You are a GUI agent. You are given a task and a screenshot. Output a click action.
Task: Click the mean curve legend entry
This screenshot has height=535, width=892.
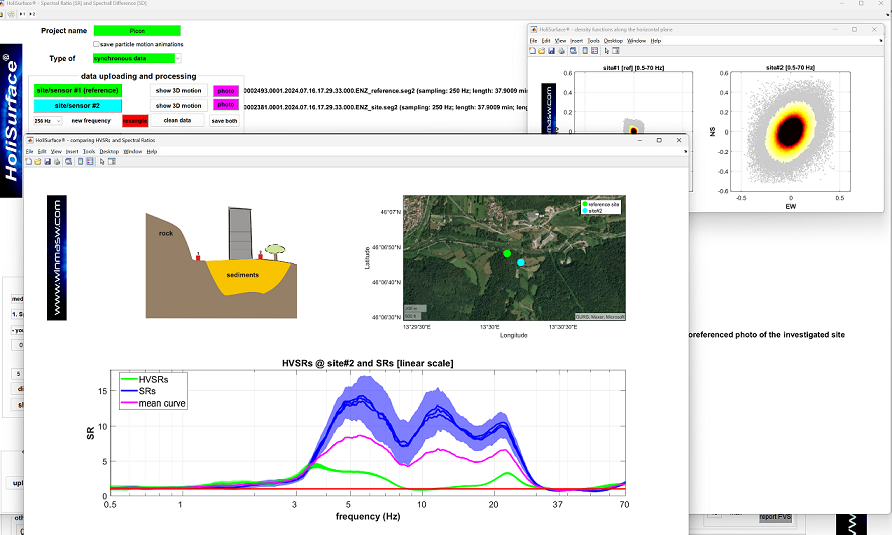(x=154, y=404)
